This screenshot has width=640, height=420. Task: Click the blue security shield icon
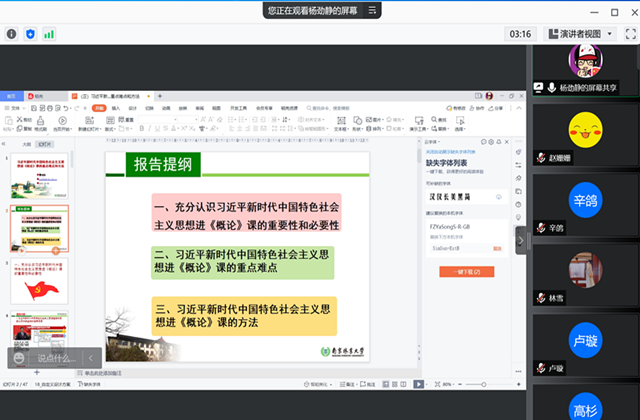coord(30,34)
